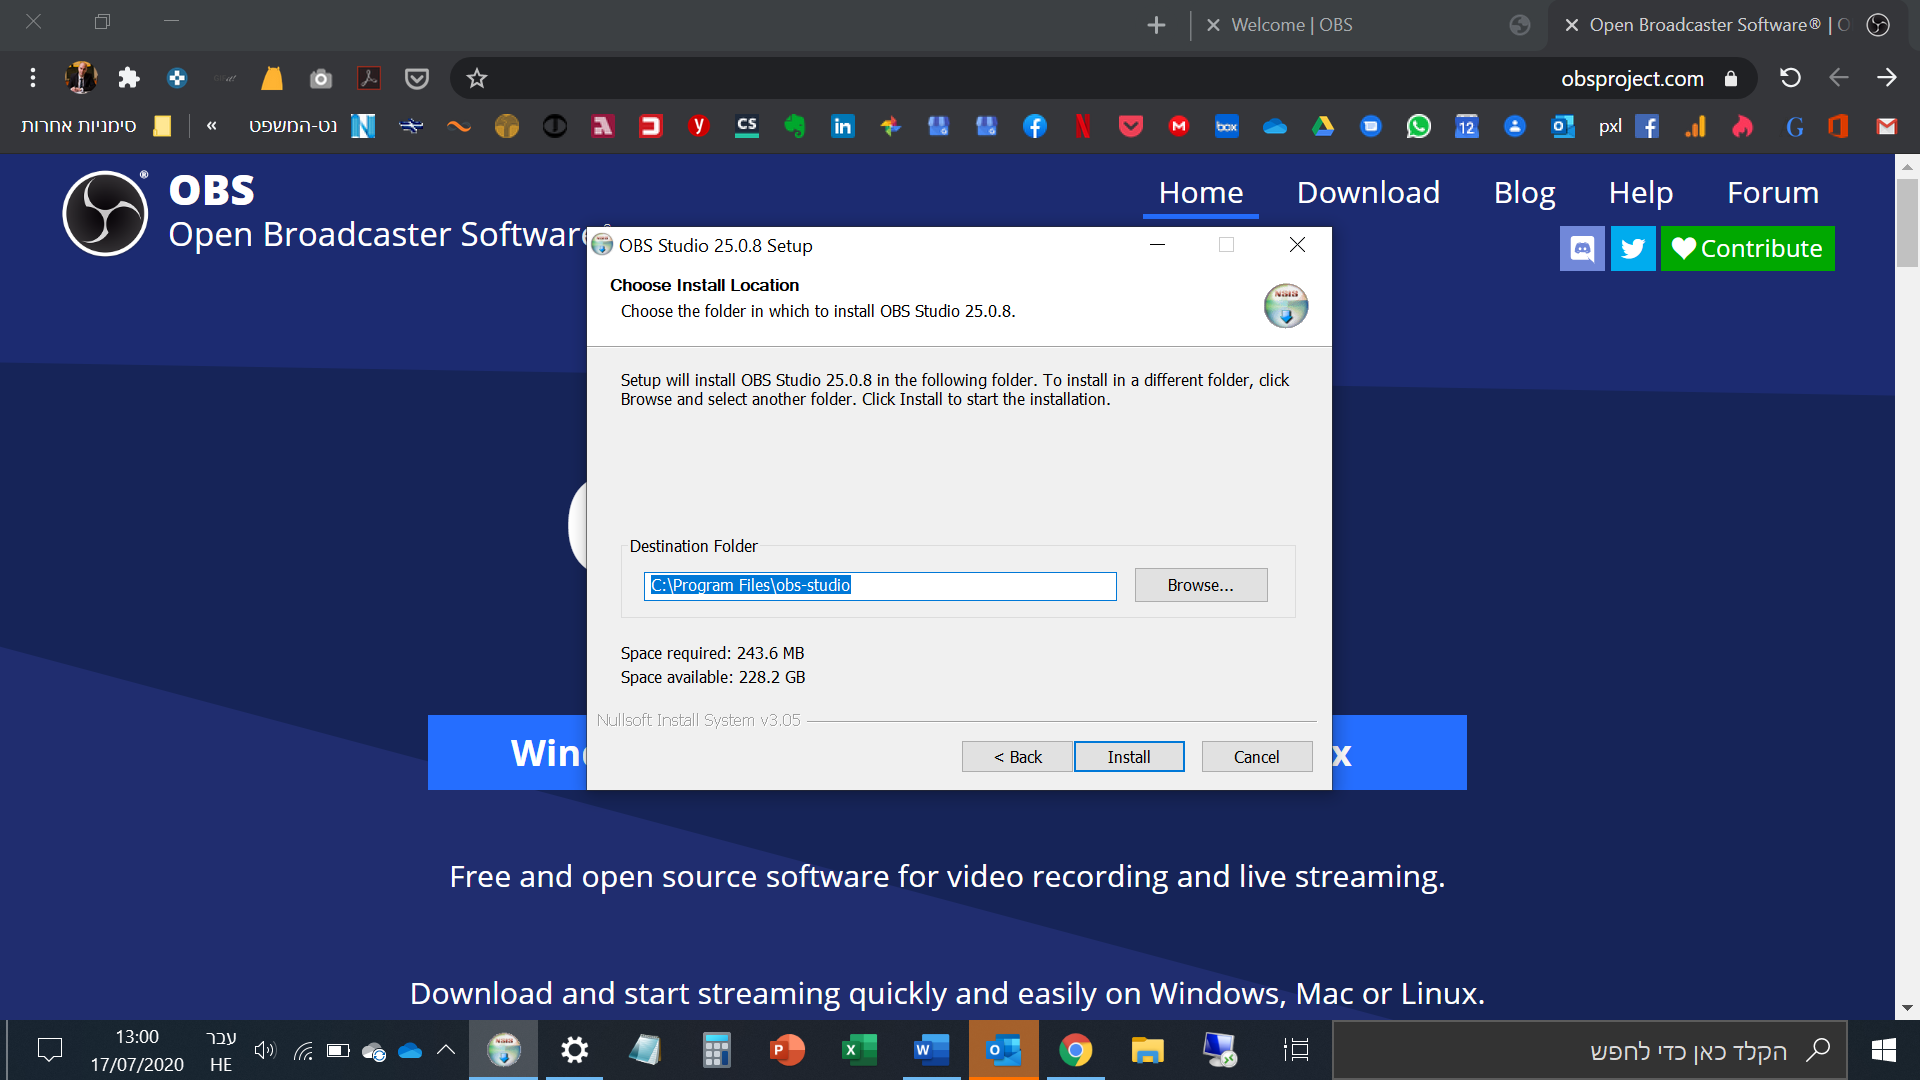Click the Back button in the setup dialog
The image size is (1920, 1080).
[1017, 757]
